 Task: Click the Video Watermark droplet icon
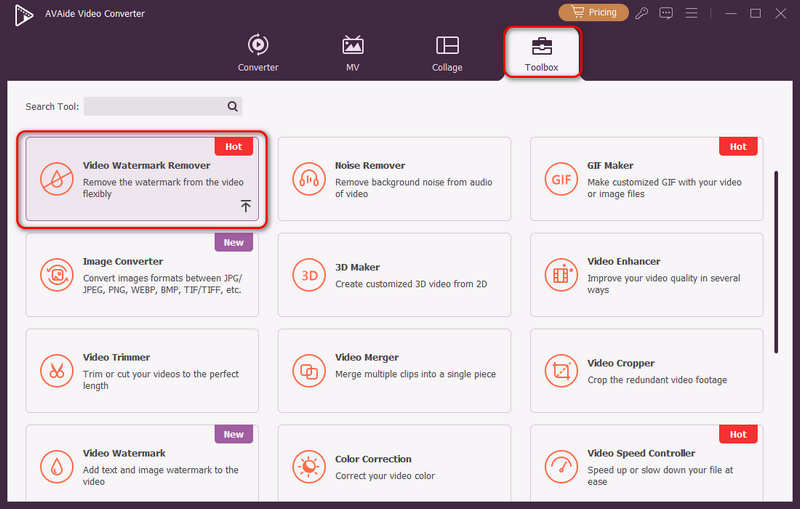[x=57, y=467]
